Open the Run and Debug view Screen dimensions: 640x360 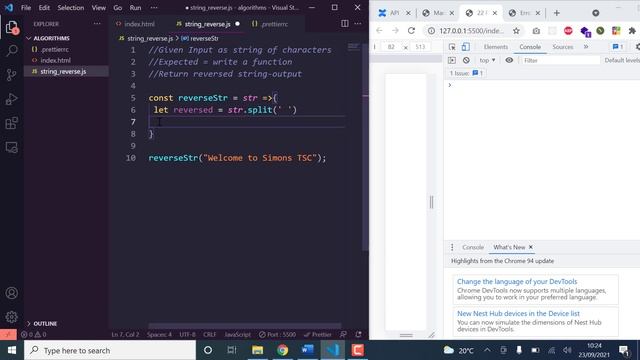[11, 99]
